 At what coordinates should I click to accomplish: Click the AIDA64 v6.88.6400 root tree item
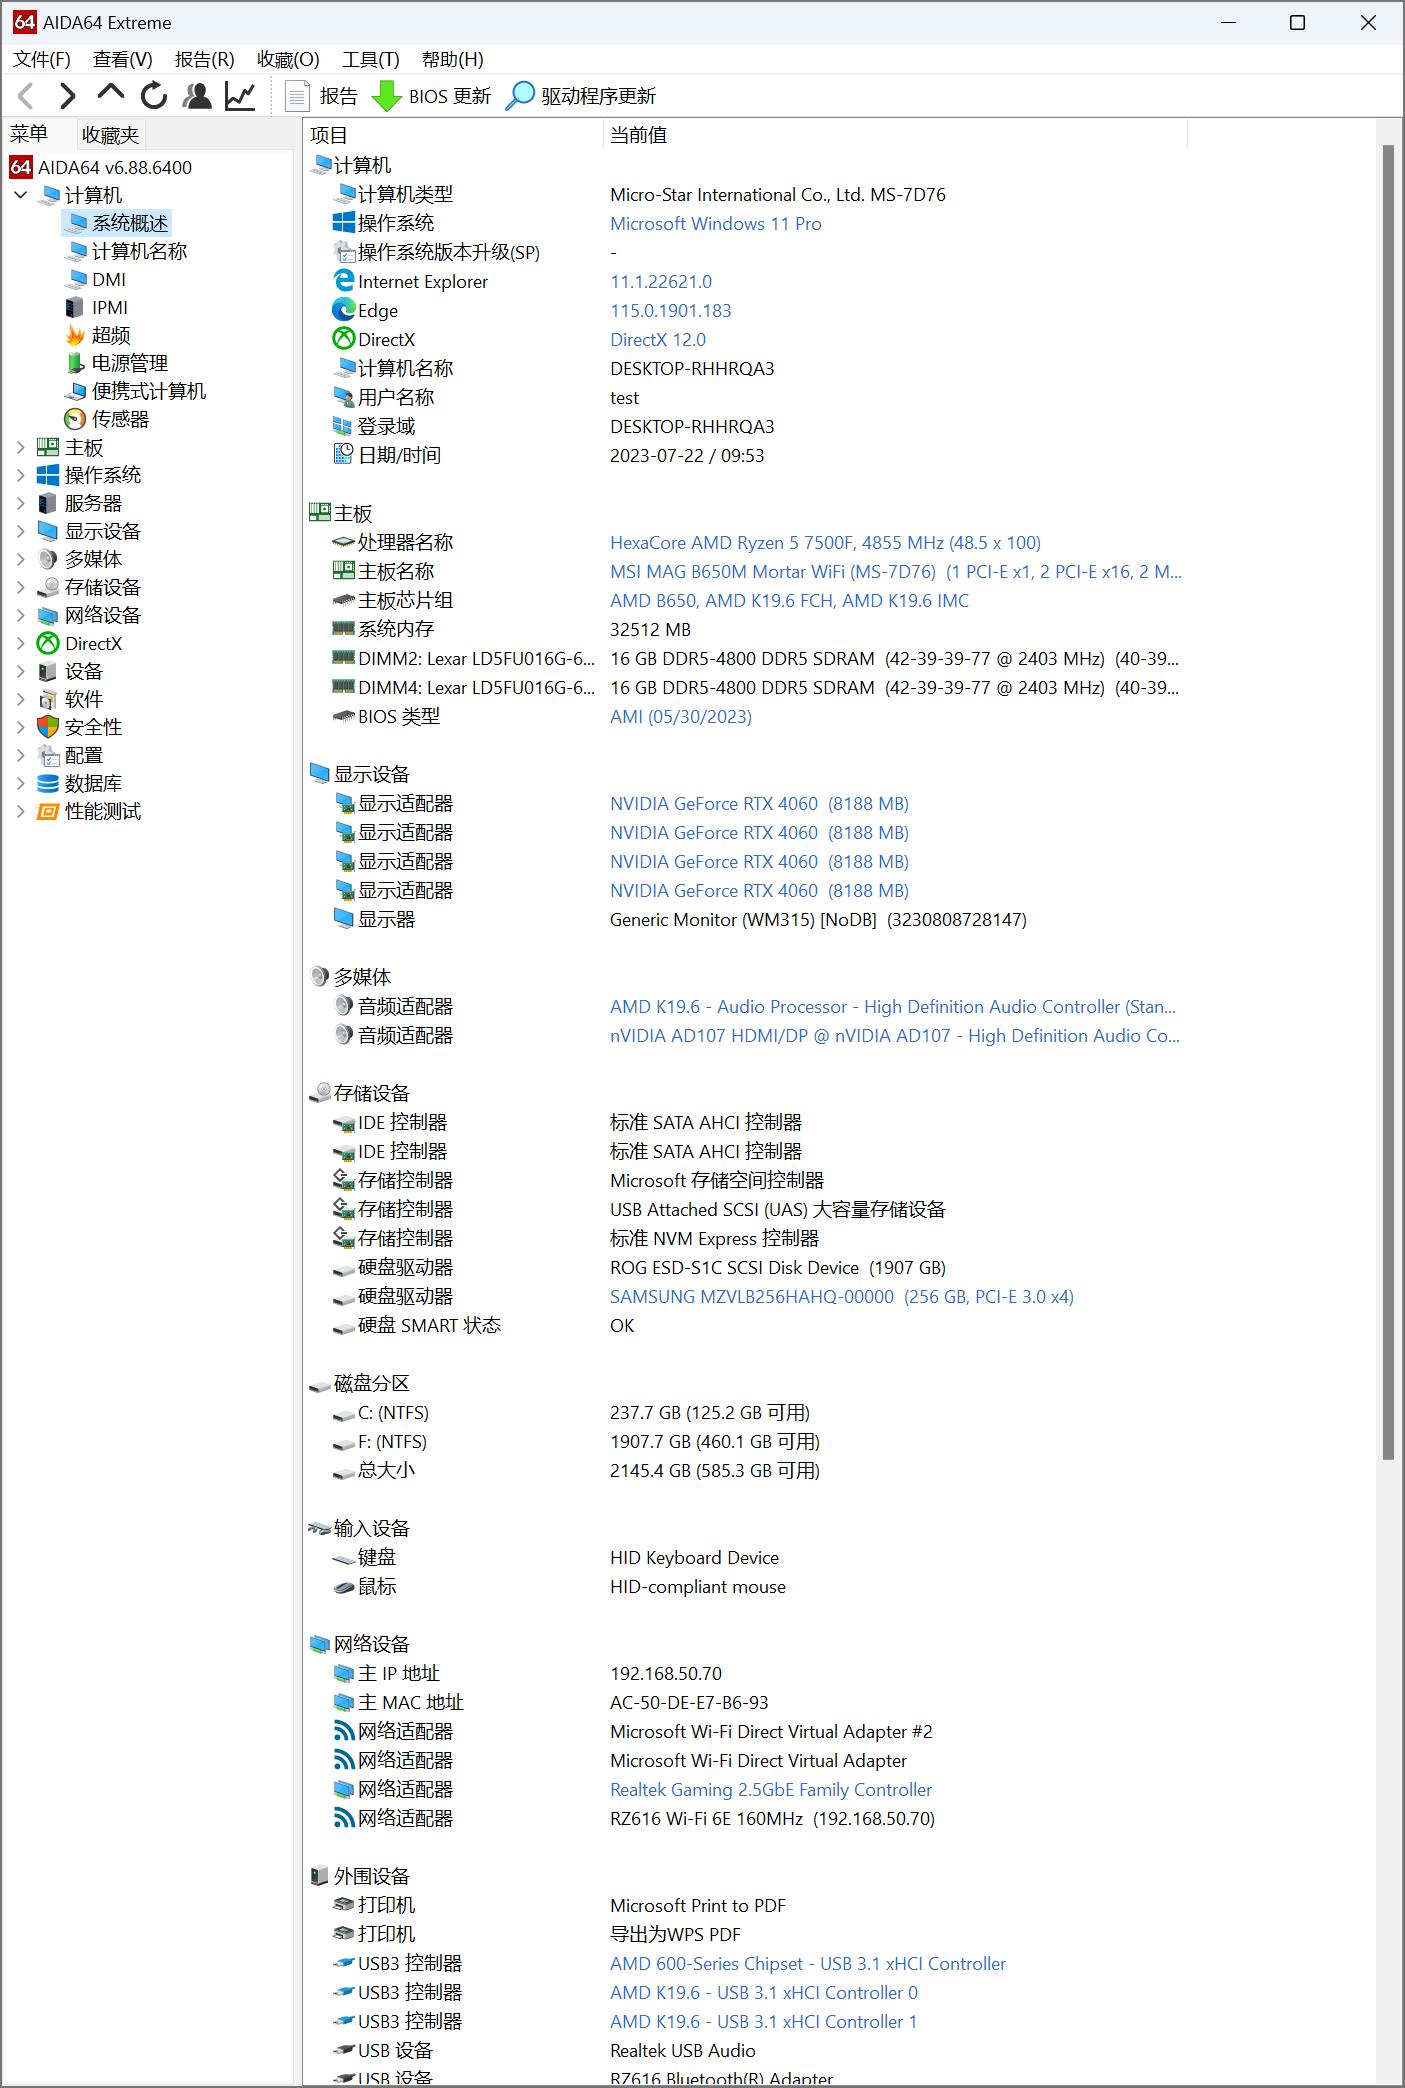tap(101, 167)
